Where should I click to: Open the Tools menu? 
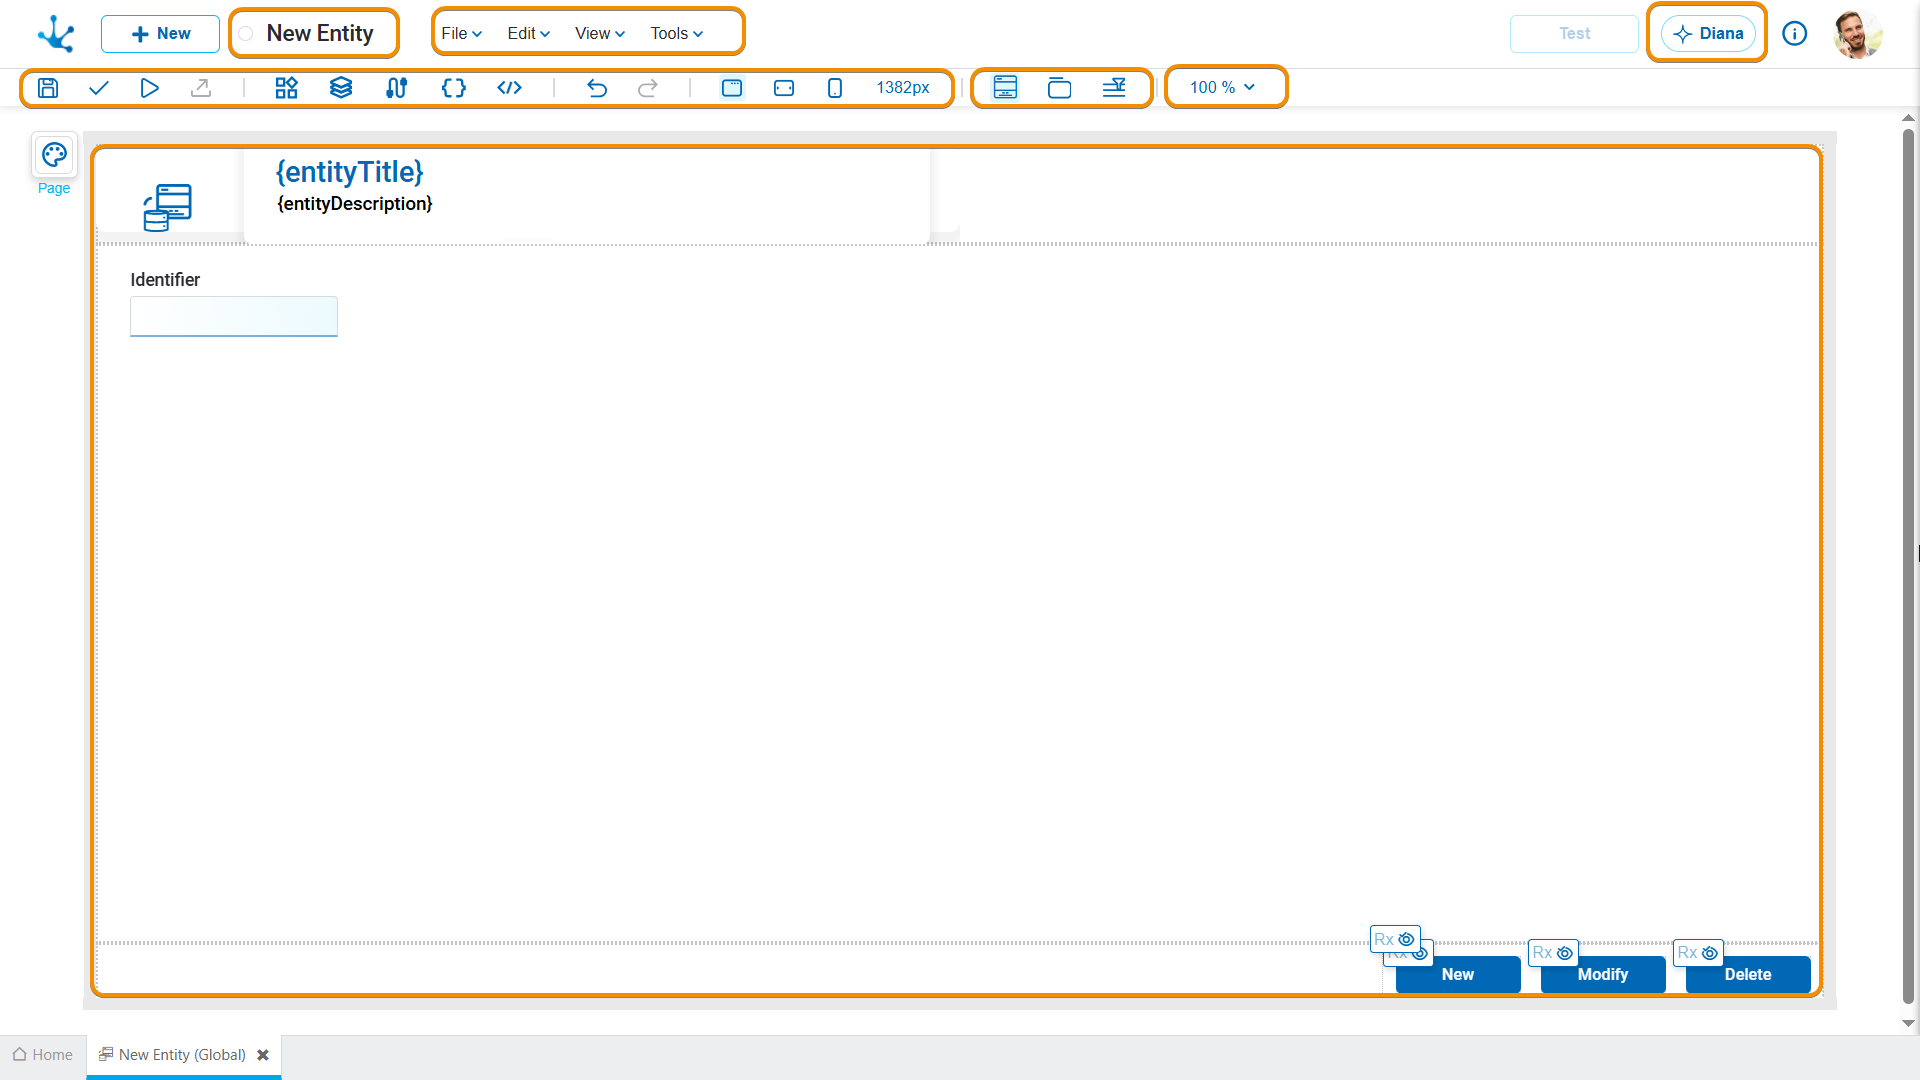tap(677, 33)
